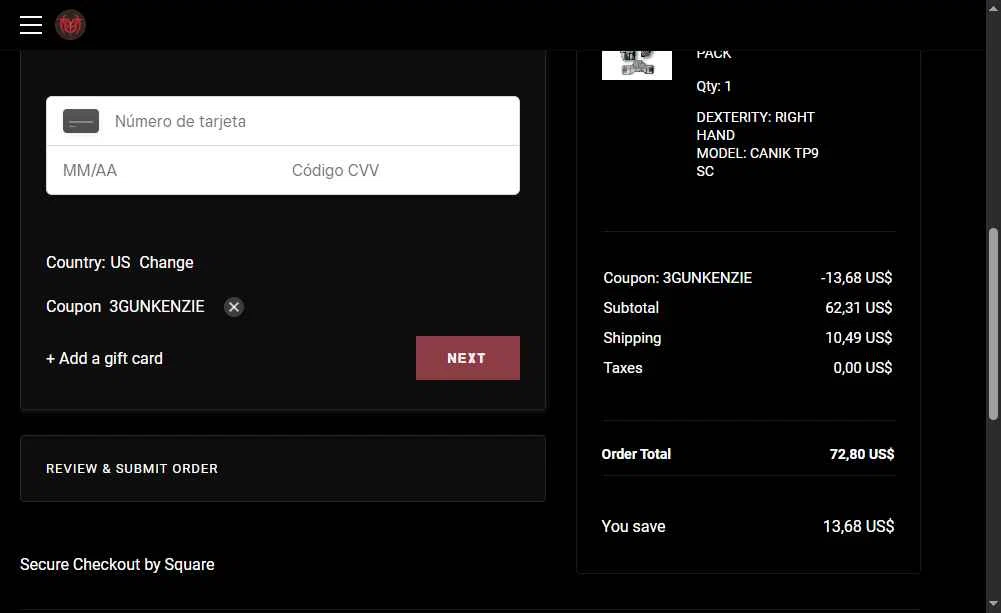Click the You save label
1001x613 pixels.
pyautogui.click(x=633, y=526)
